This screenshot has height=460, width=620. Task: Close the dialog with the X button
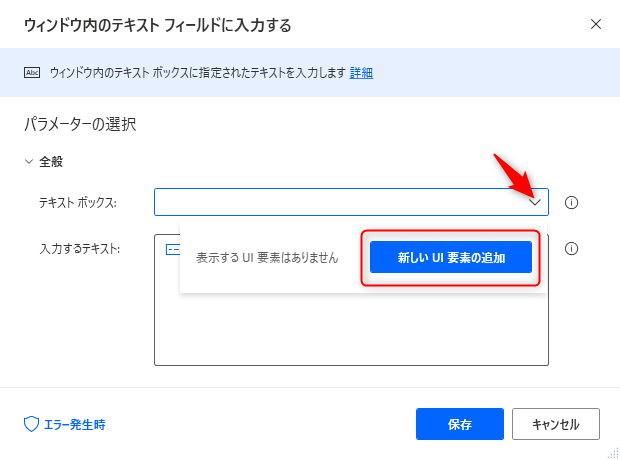596,24
